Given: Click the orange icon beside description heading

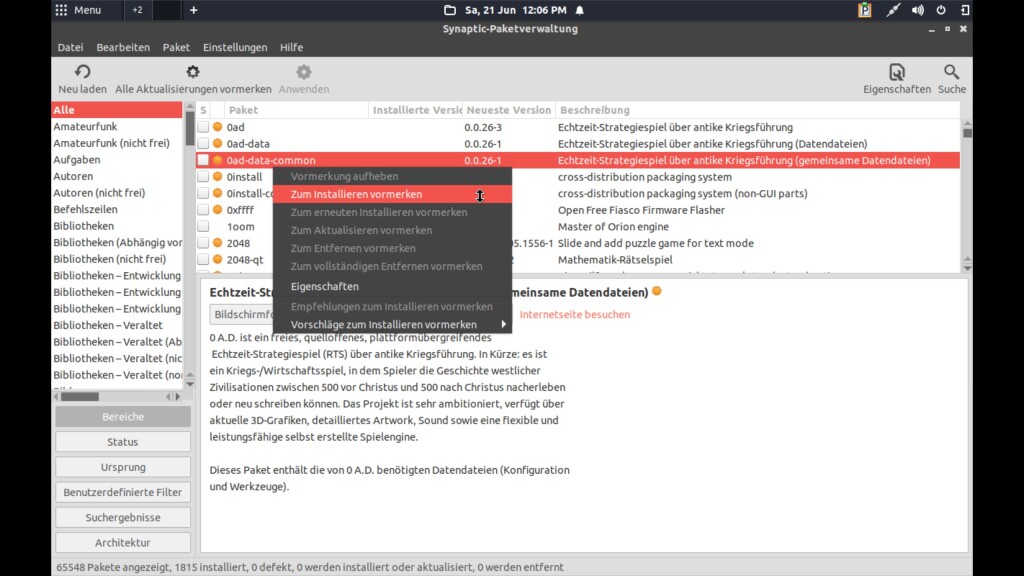Looking at the screenshot, I should pos(657,291).
